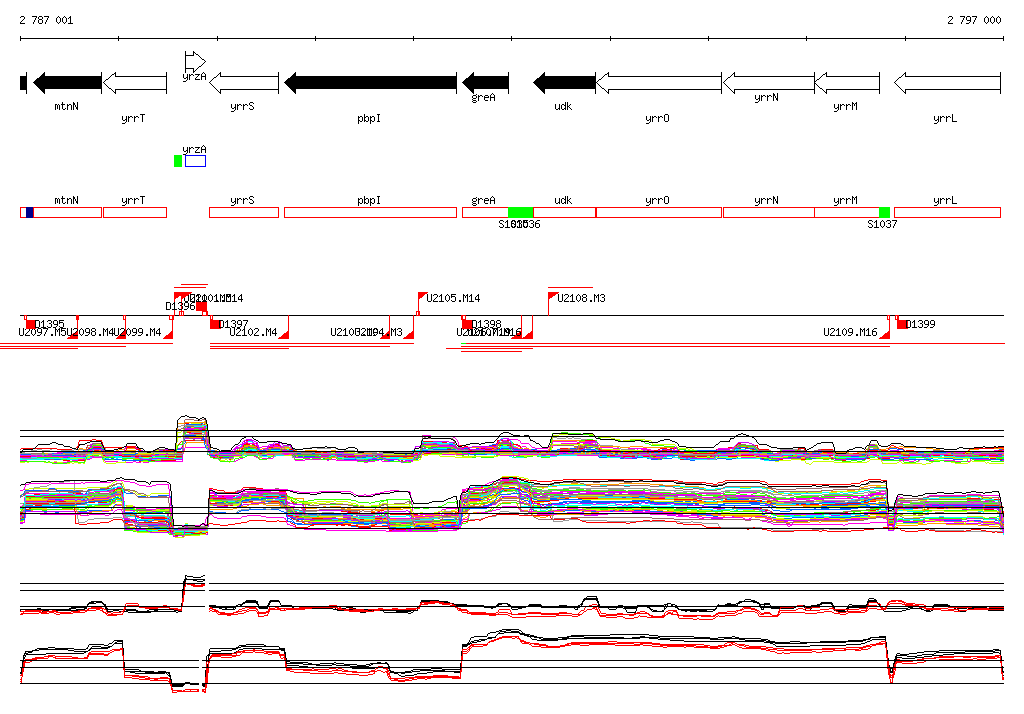Click the red-outlined yrrN box

click(769, 212)
